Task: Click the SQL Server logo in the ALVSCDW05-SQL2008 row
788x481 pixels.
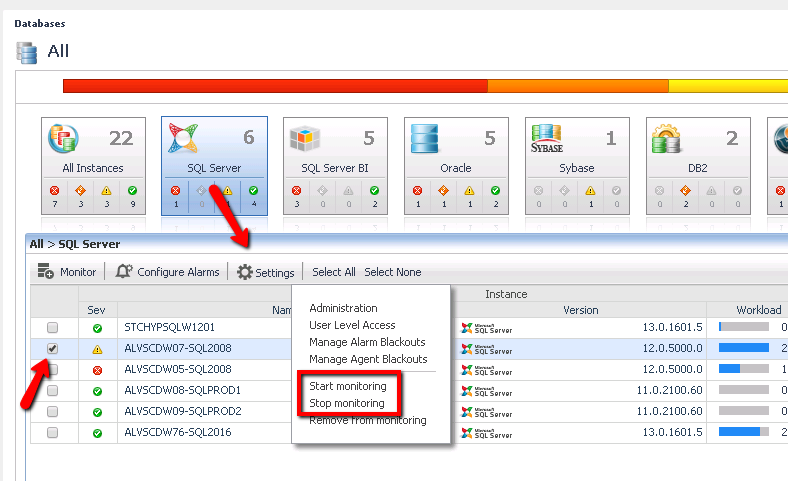Action: 486,371
